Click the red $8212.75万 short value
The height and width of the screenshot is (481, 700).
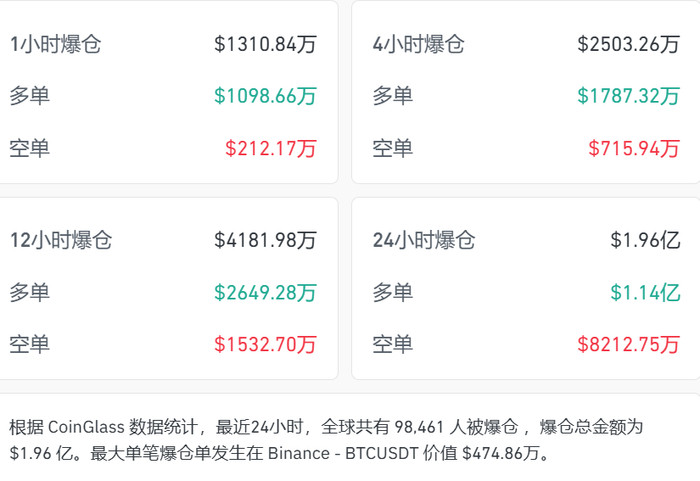pyautogui.click(x=628, y=344)
